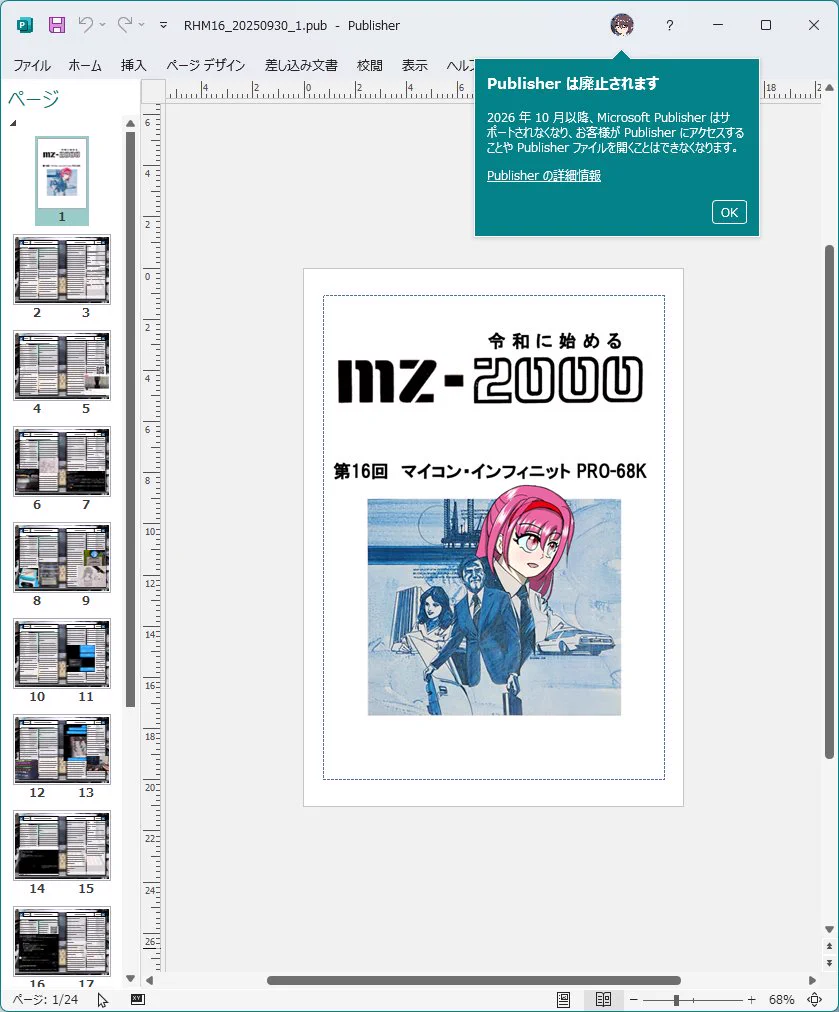
Task: Switch to single page view
Action: [563, 999]
